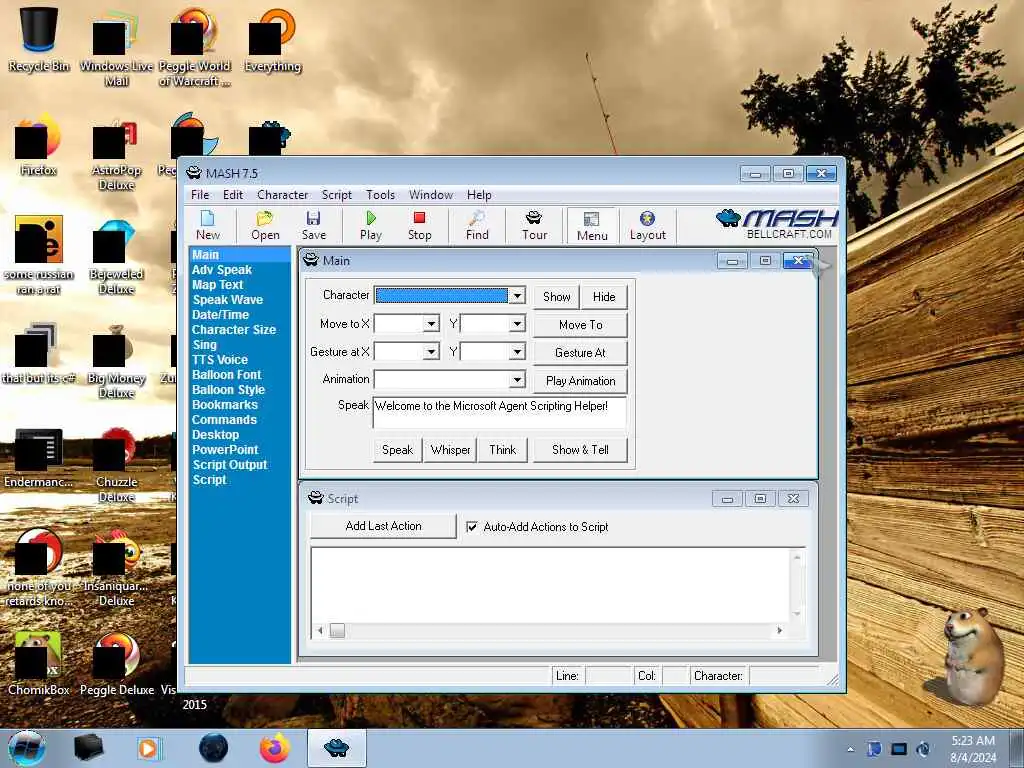Toggle the Menu panel toolbar button
Viewport: 1024px width, 768px height.
(592, 226)
